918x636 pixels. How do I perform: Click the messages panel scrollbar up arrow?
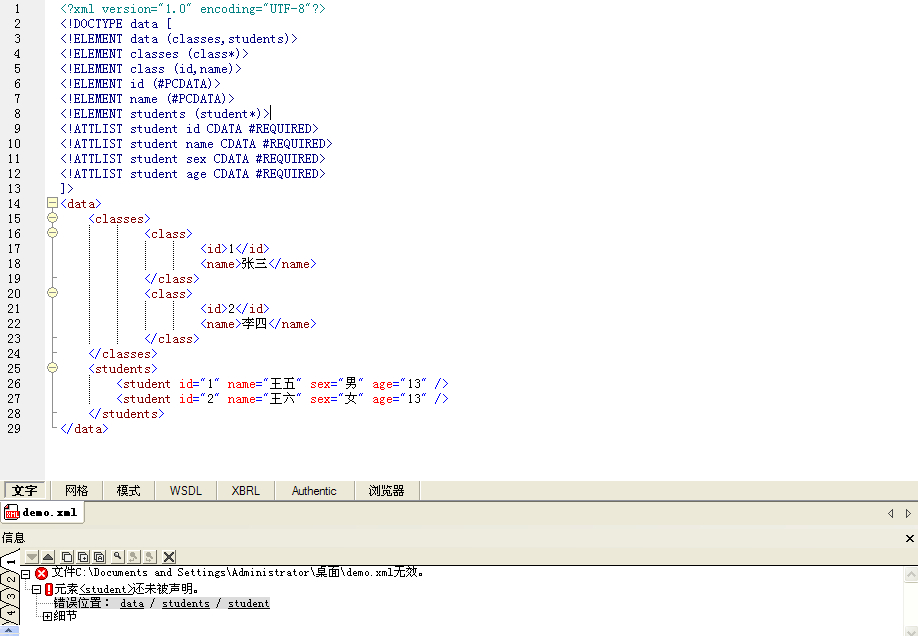pos(911,575)
